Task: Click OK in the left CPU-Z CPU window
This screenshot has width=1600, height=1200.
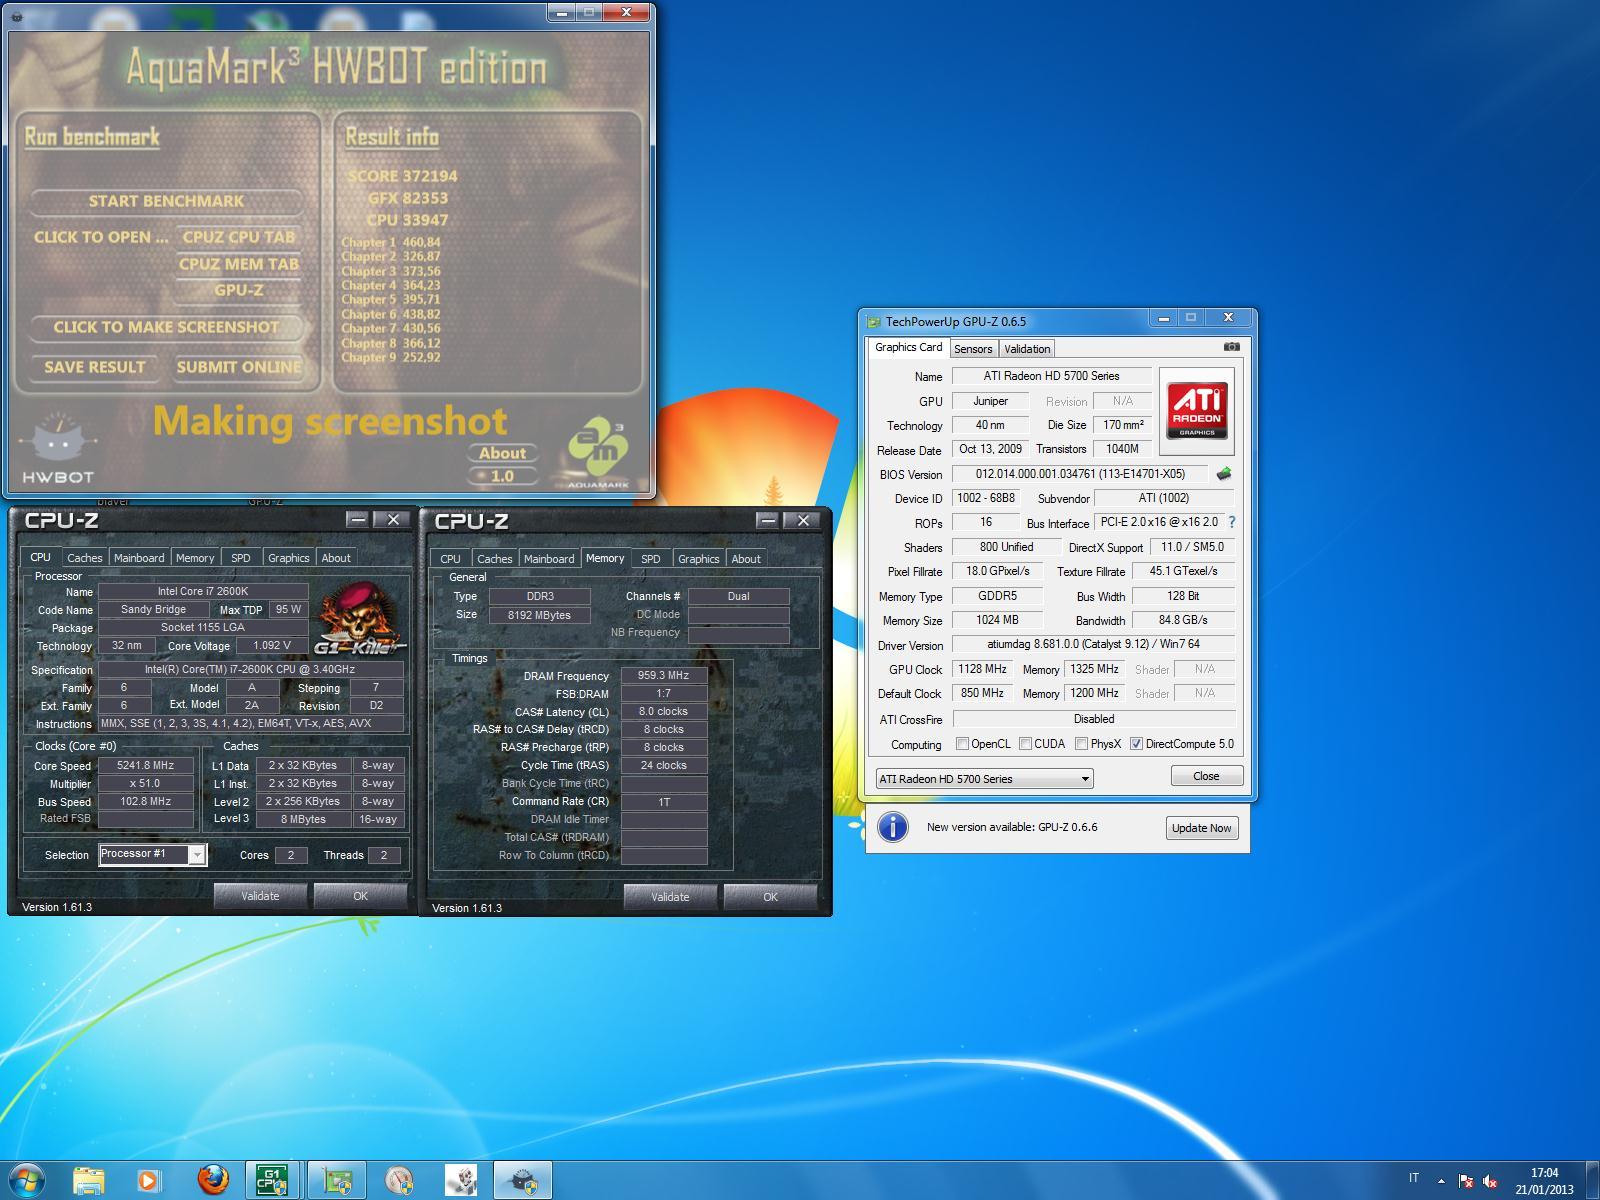Action: (x=360, y=896)
